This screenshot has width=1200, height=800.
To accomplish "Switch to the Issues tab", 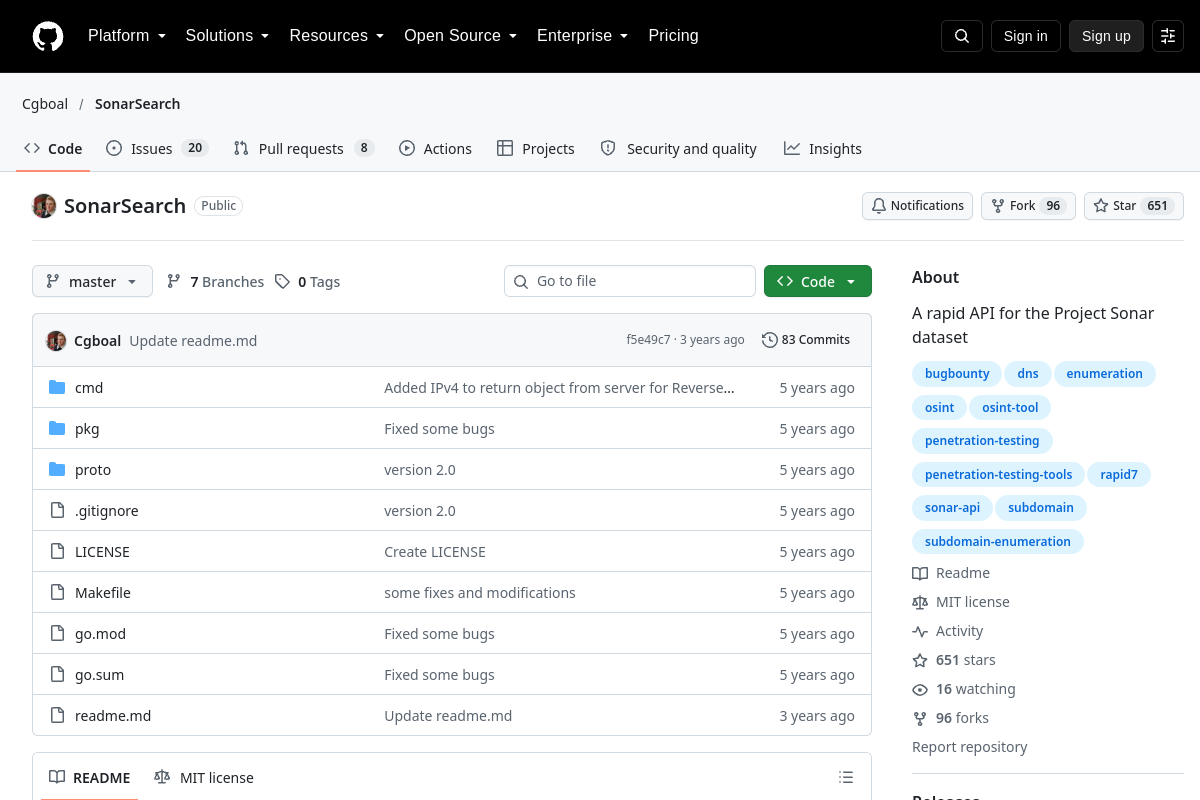I will pyautogui.click(x=157, y=149).
